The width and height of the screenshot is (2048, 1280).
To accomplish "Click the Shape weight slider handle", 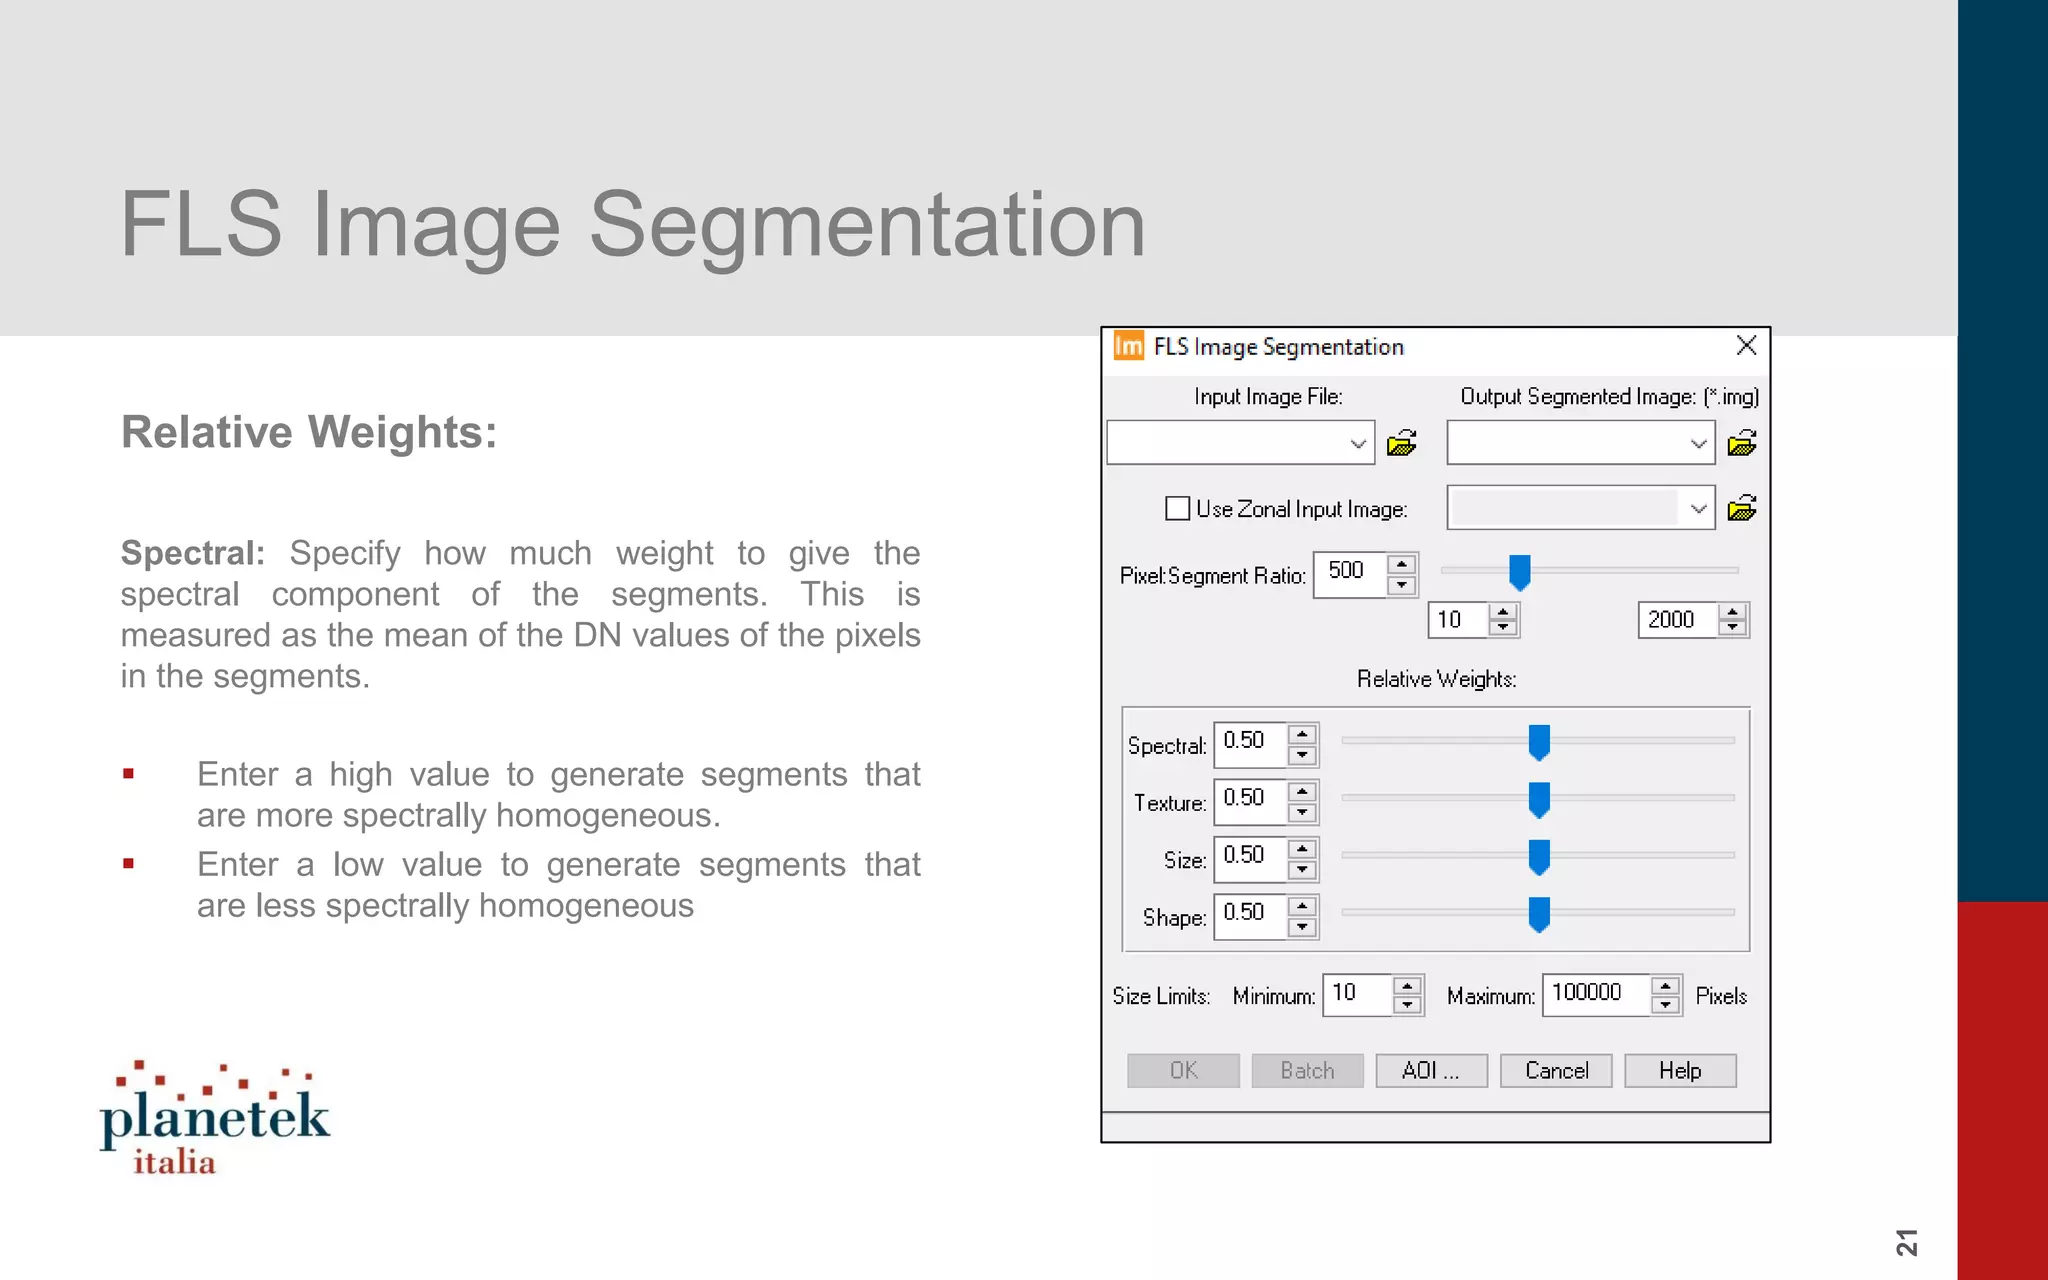I will click(x=1539, y=914).
